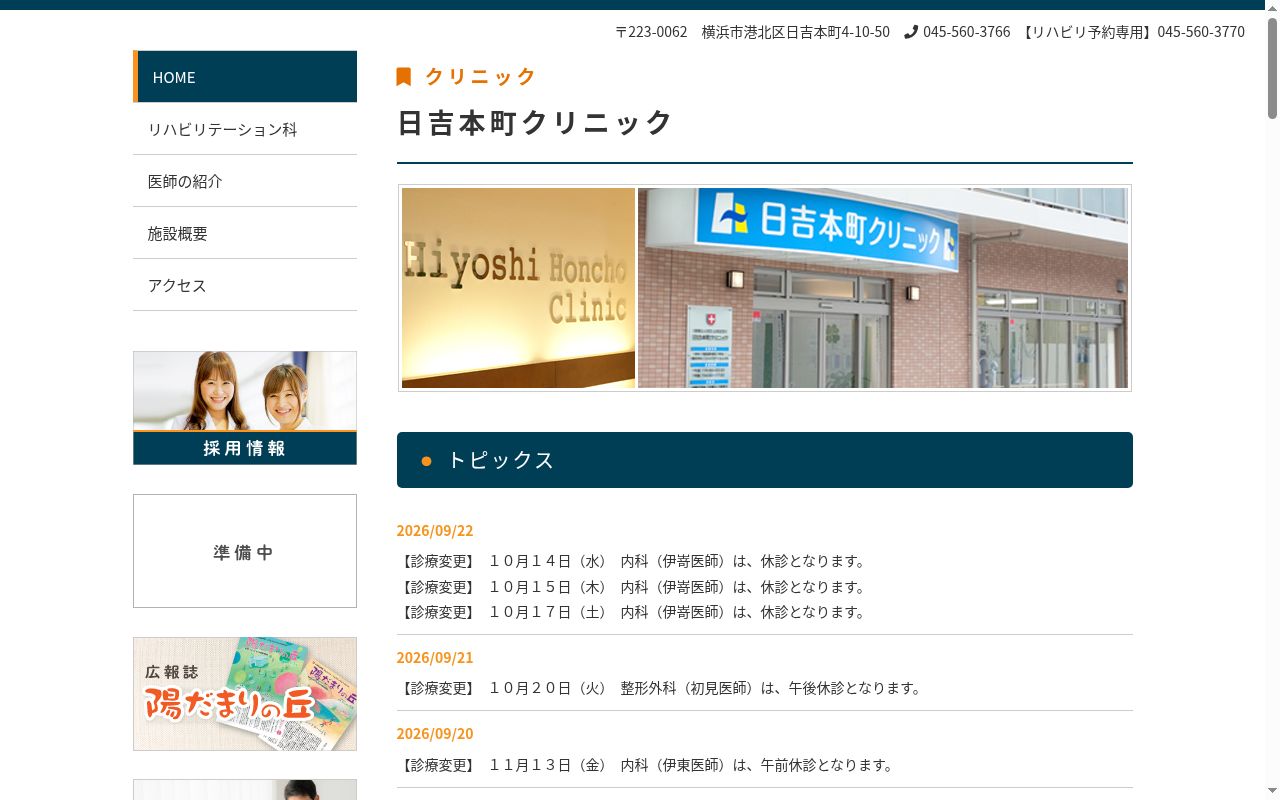Select the date 2026/09/22
The image size is (1280, 800).
[435, 530]
